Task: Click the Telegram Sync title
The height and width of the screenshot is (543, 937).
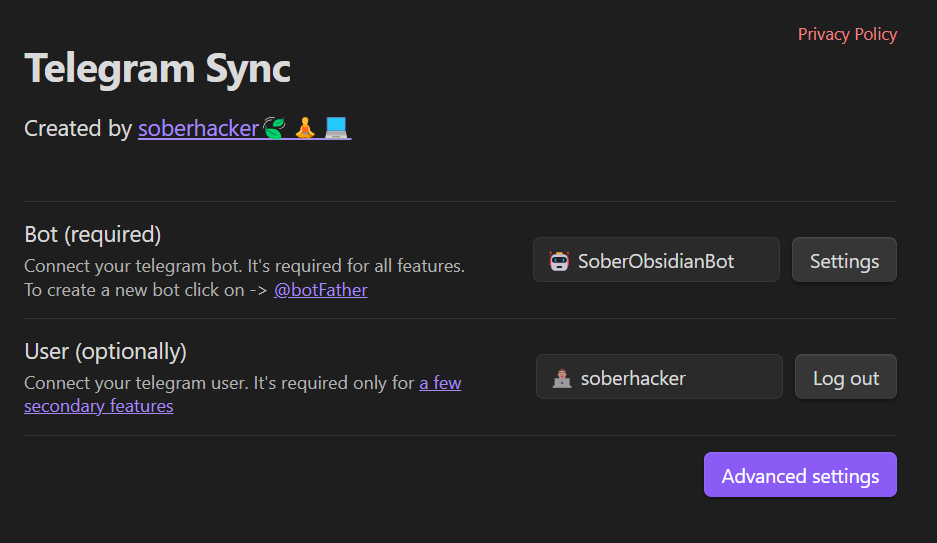Action: 157,69
